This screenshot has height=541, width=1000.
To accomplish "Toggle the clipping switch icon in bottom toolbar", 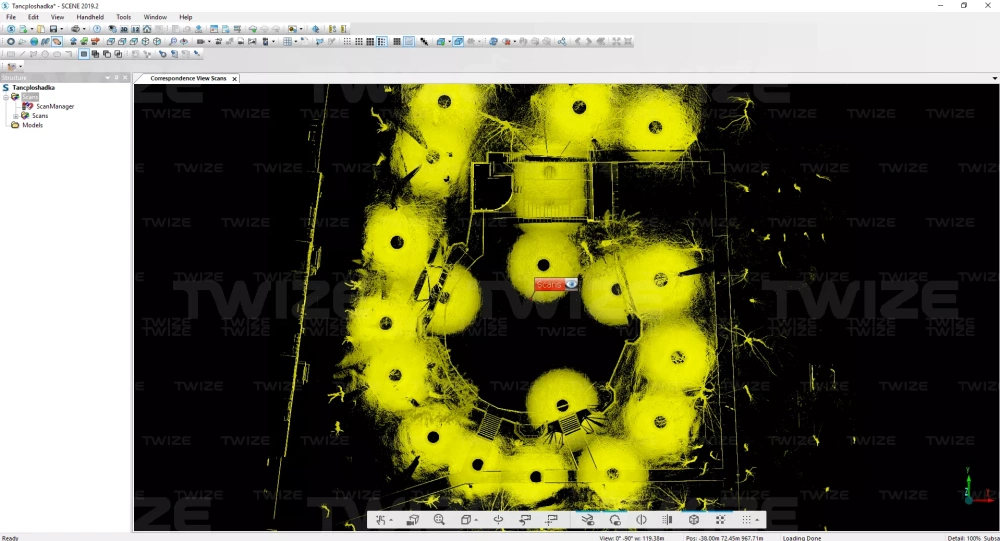I will [x=587, y=520].
